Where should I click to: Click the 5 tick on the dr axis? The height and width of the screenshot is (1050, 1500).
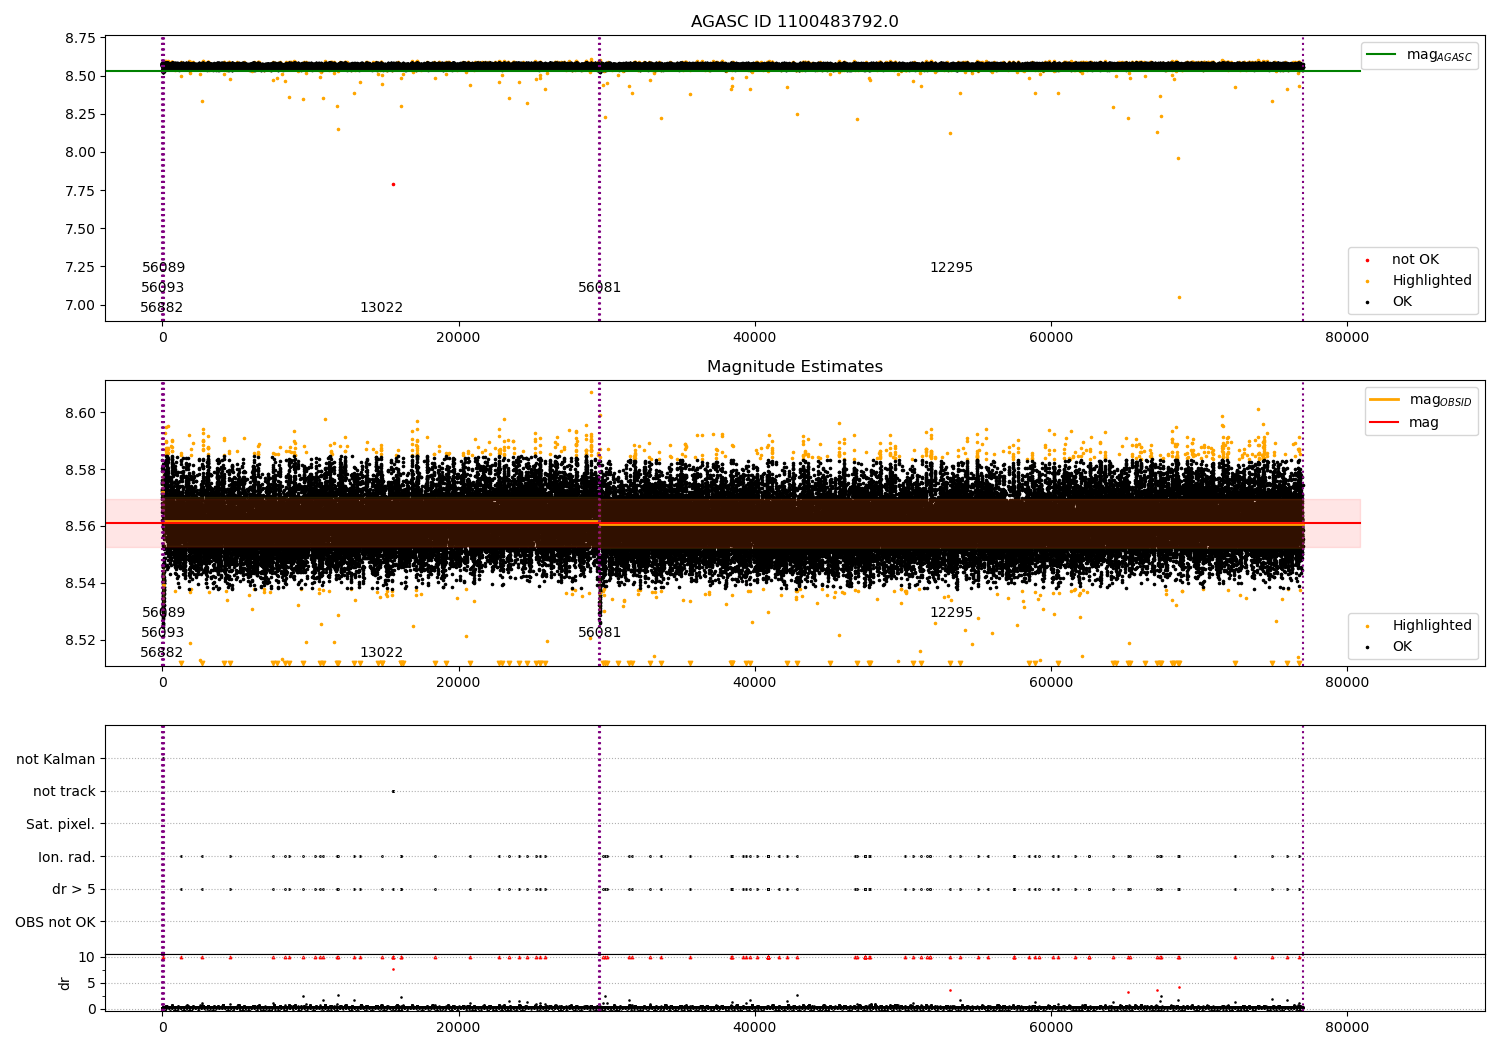[92, 983]
